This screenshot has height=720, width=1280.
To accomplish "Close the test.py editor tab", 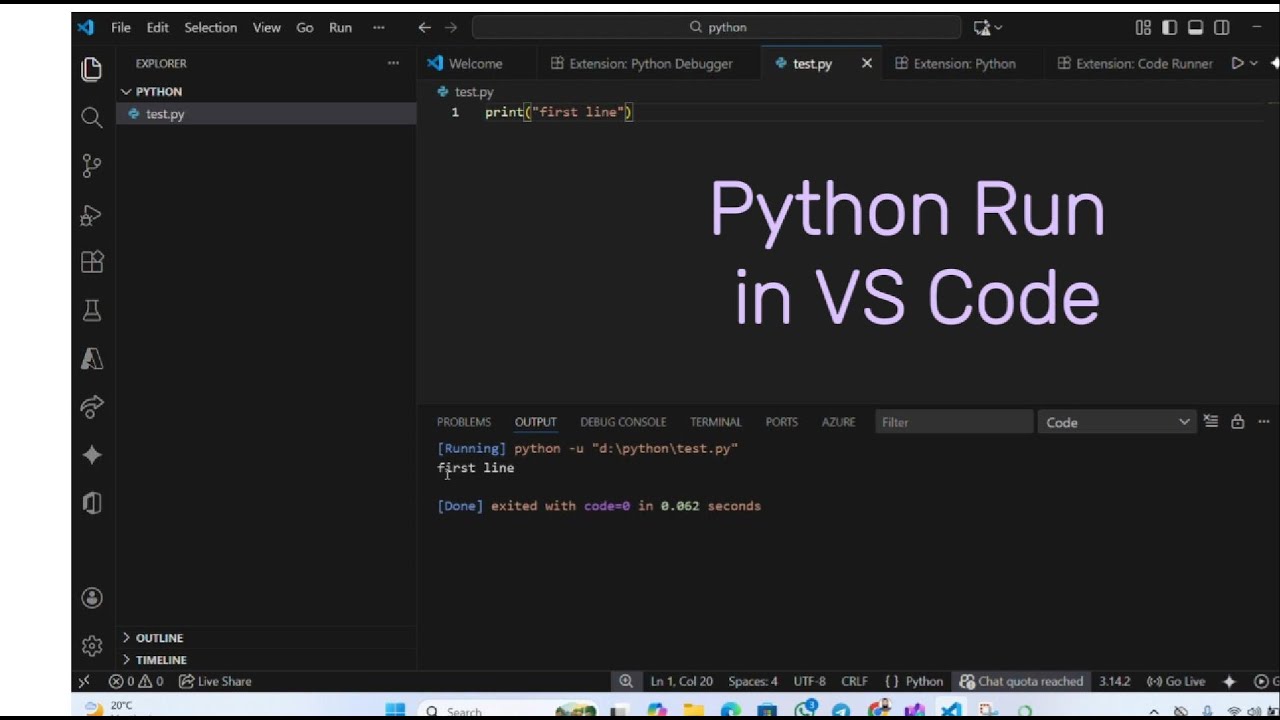I will coord(867,63).
